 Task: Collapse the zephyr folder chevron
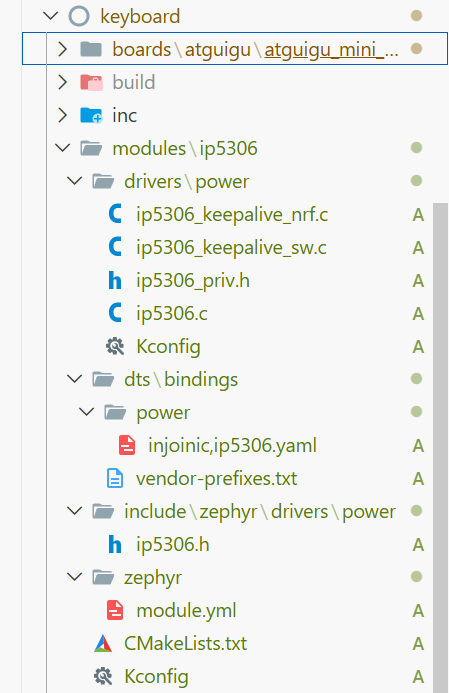[x=75, y=577]
